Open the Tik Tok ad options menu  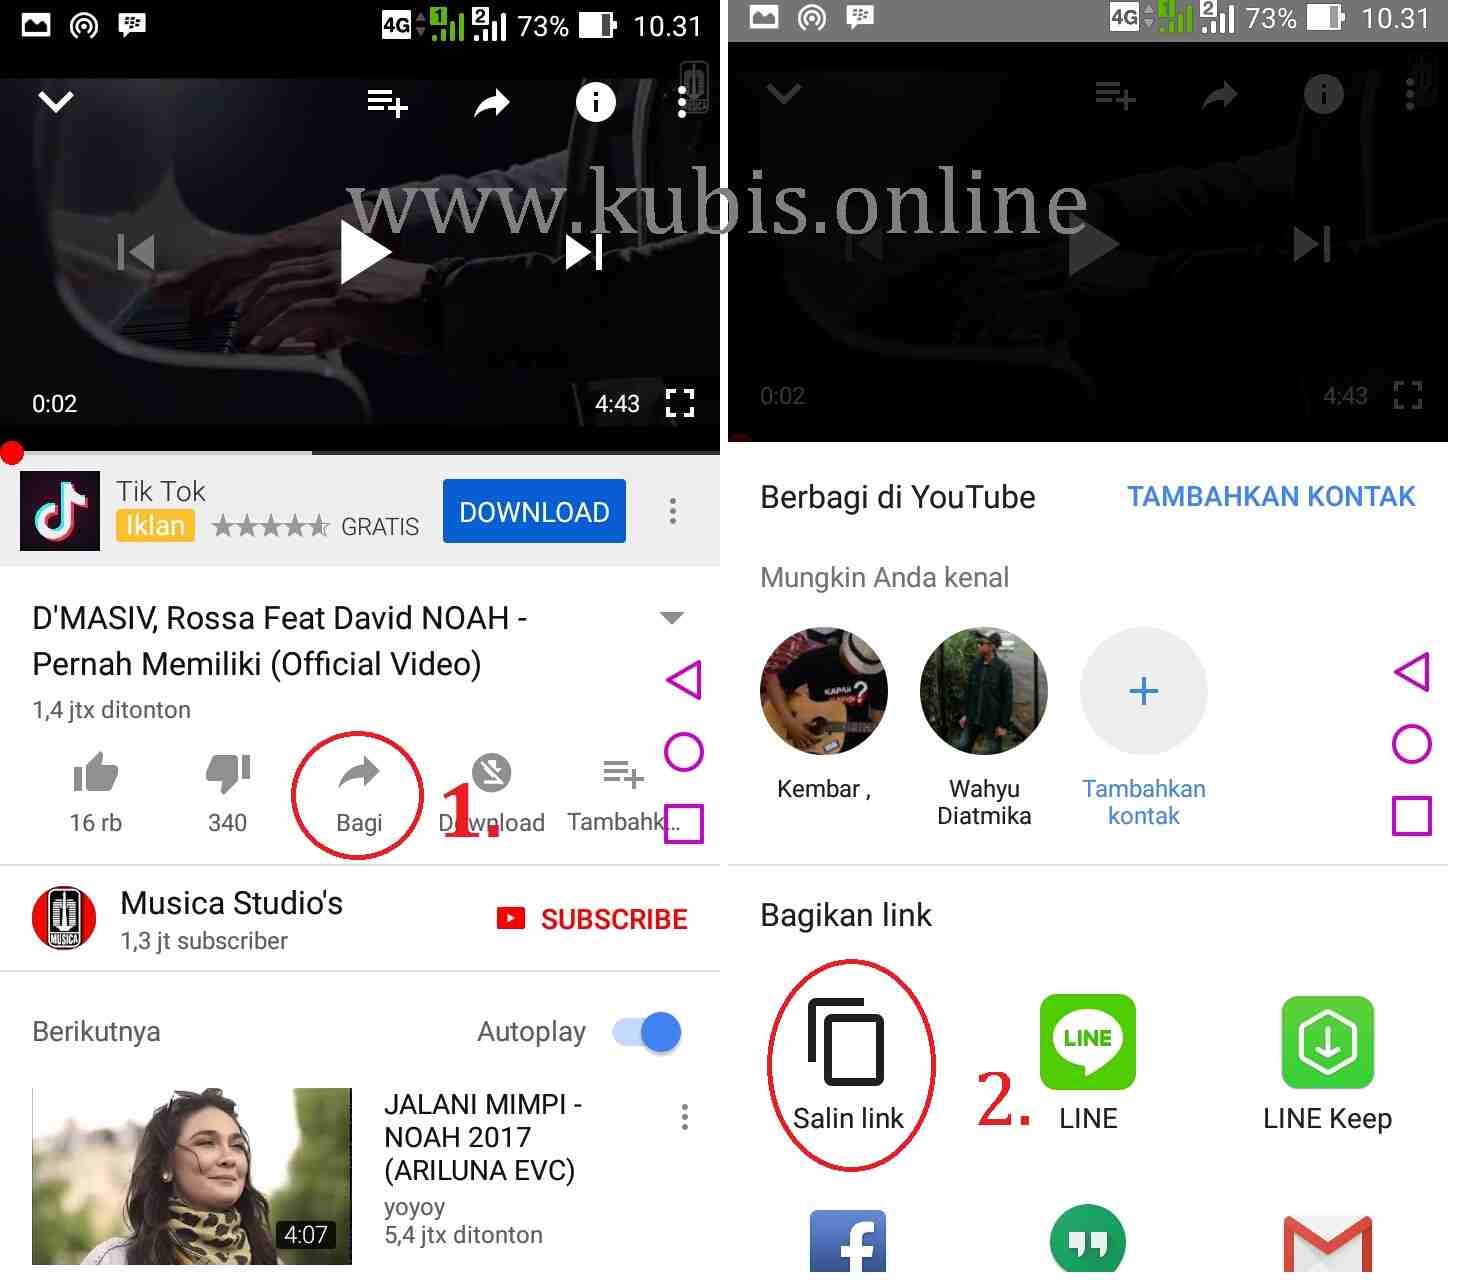point(673,511)
